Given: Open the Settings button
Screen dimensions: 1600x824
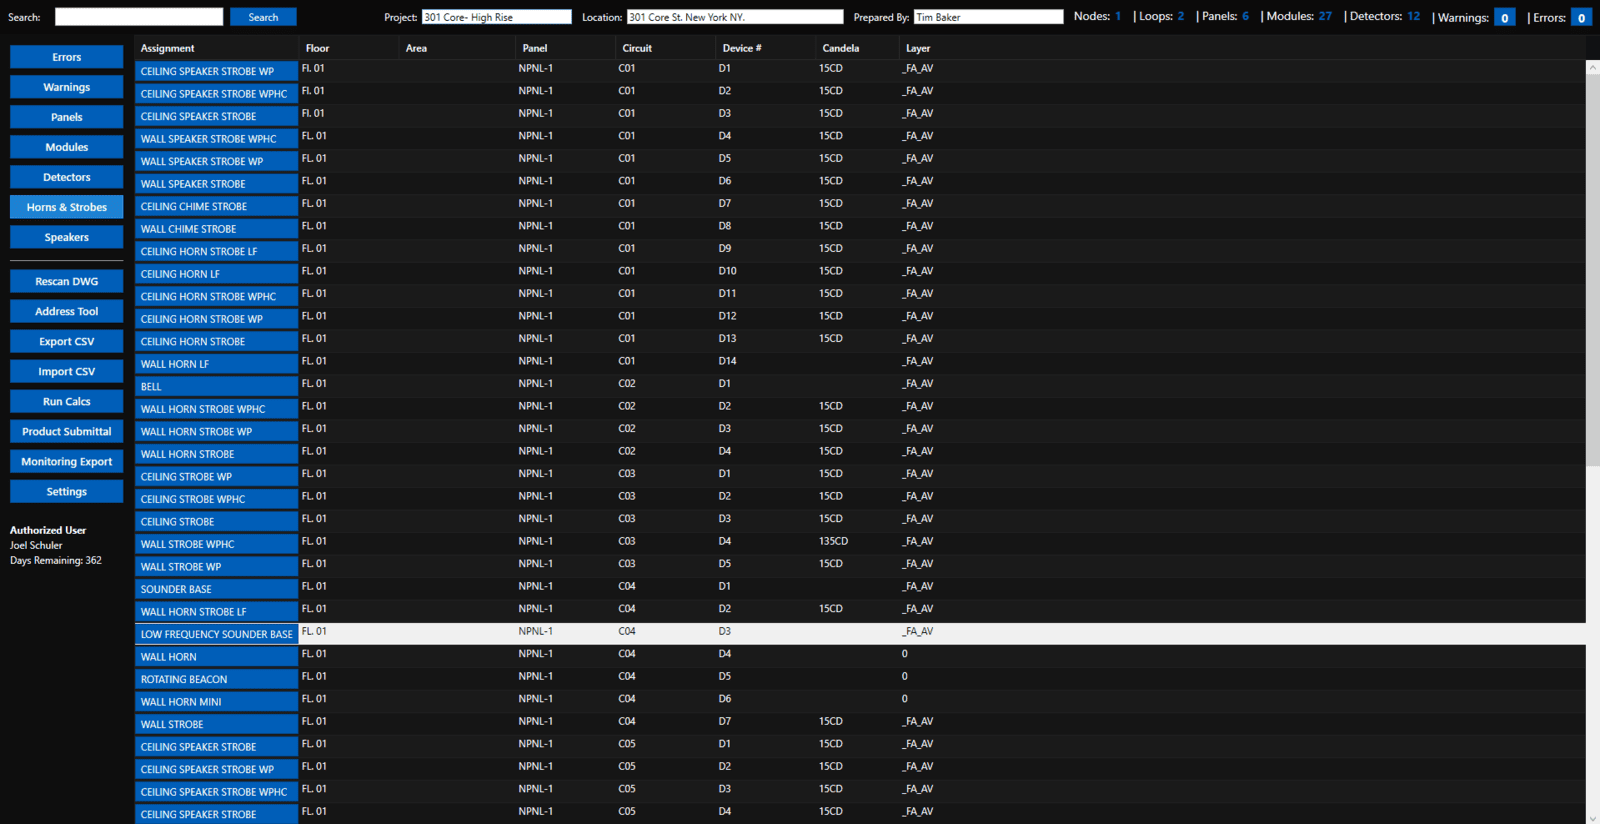Looking at the screenshot, I should (x=67, y=491).
